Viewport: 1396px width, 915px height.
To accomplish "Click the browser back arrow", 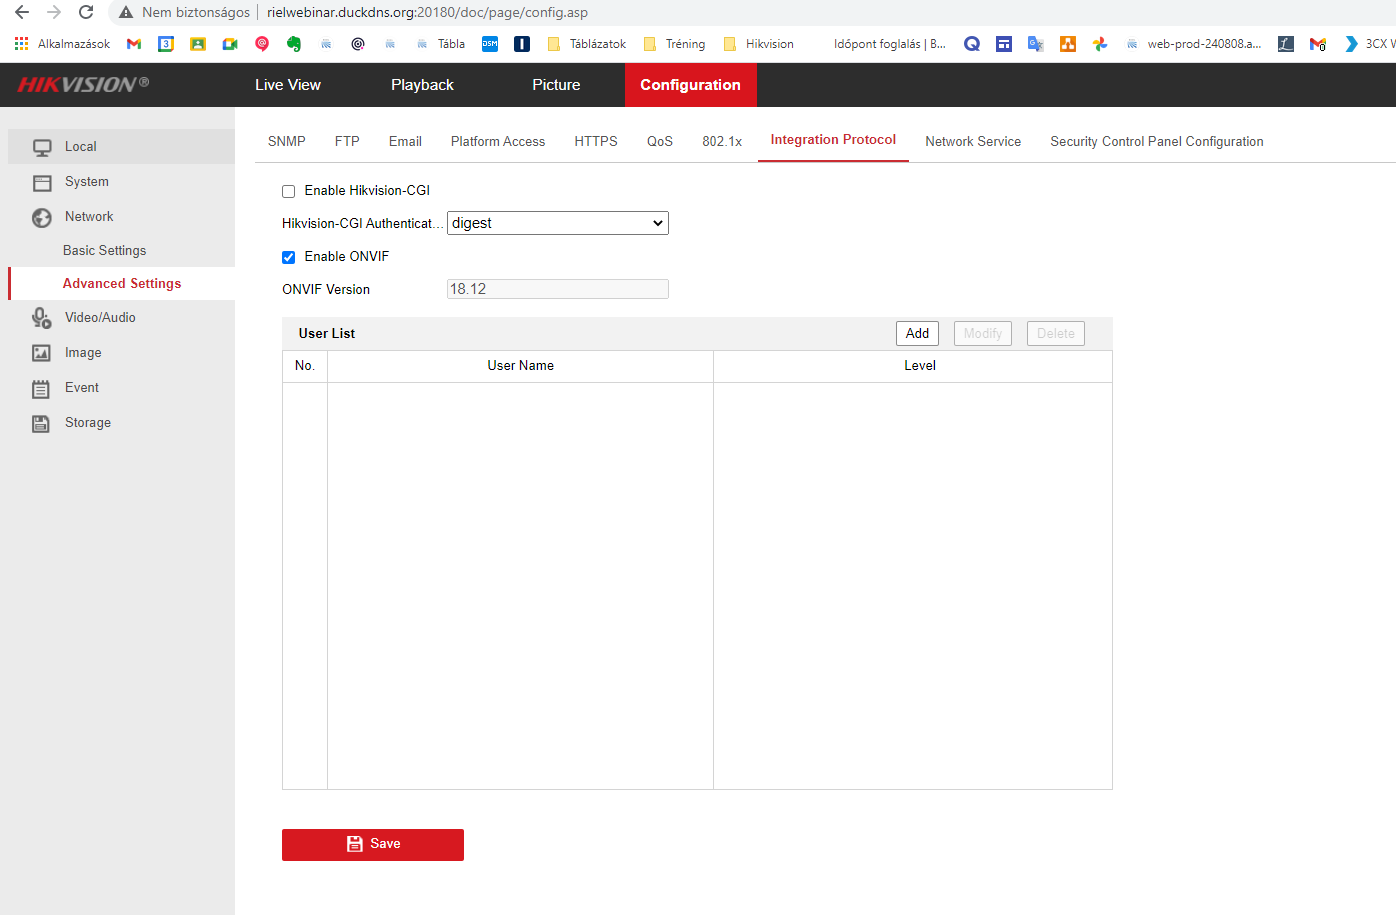I will point(22,12).
